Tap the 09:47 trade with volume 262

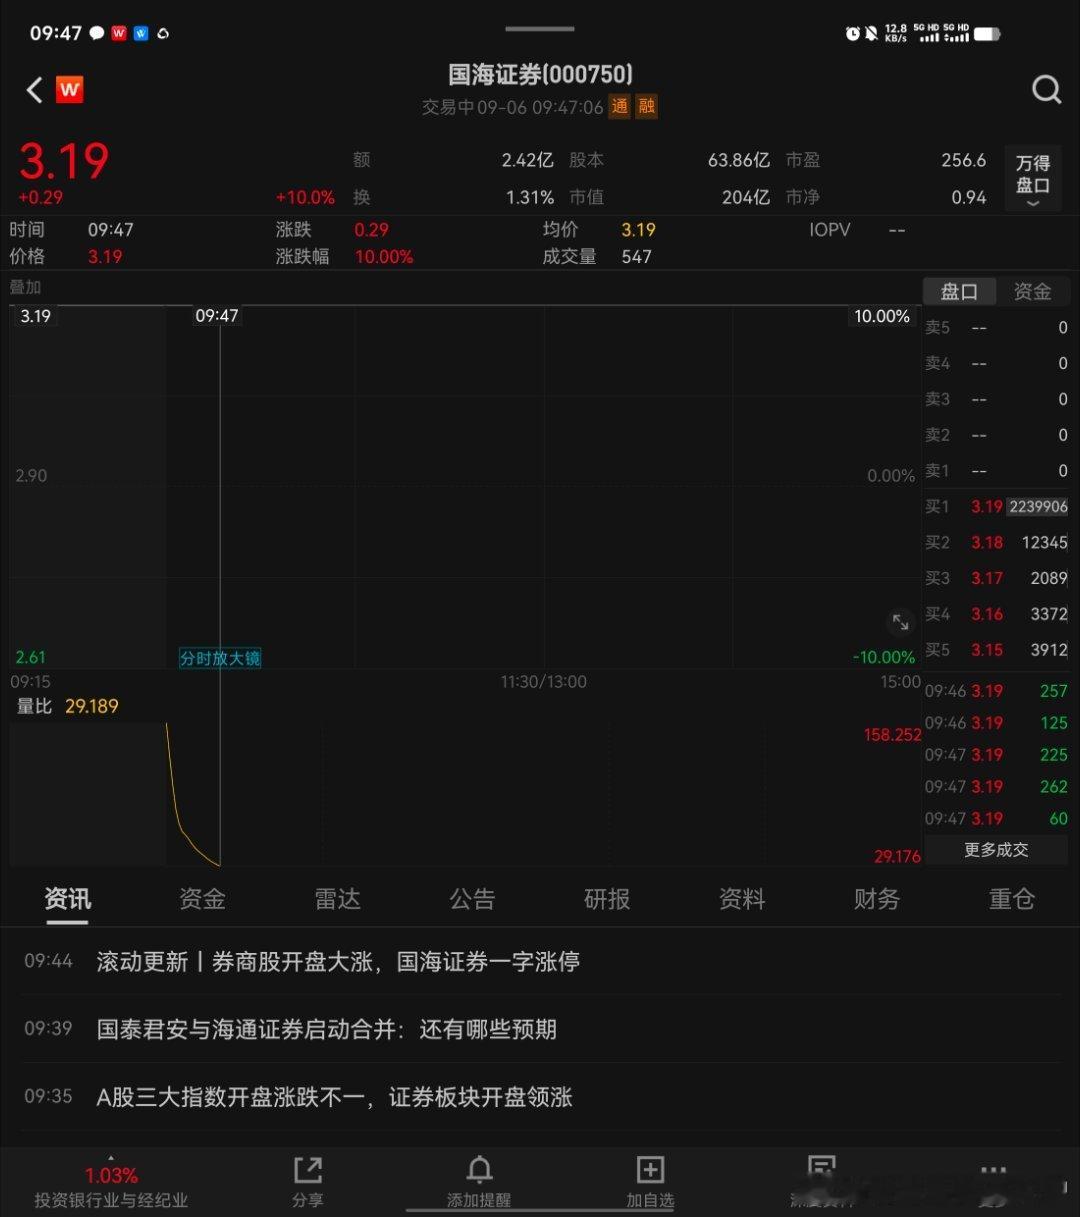[996, 787]
